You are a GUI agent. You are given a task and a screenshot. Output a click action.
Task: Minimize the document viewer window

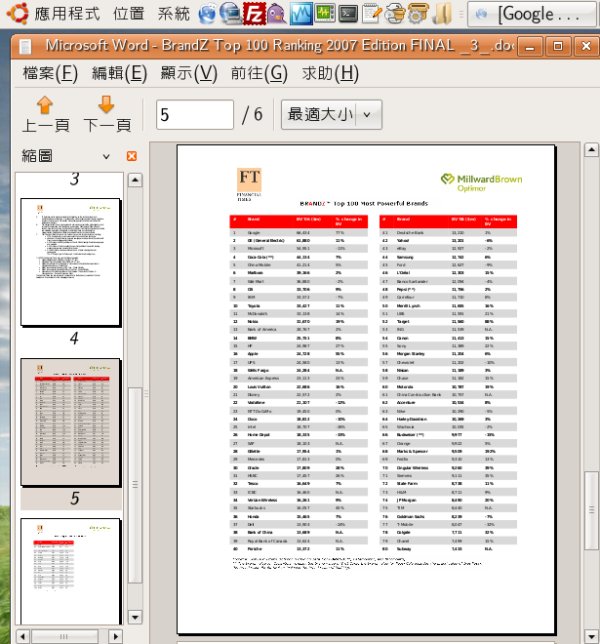pos(530,46)
